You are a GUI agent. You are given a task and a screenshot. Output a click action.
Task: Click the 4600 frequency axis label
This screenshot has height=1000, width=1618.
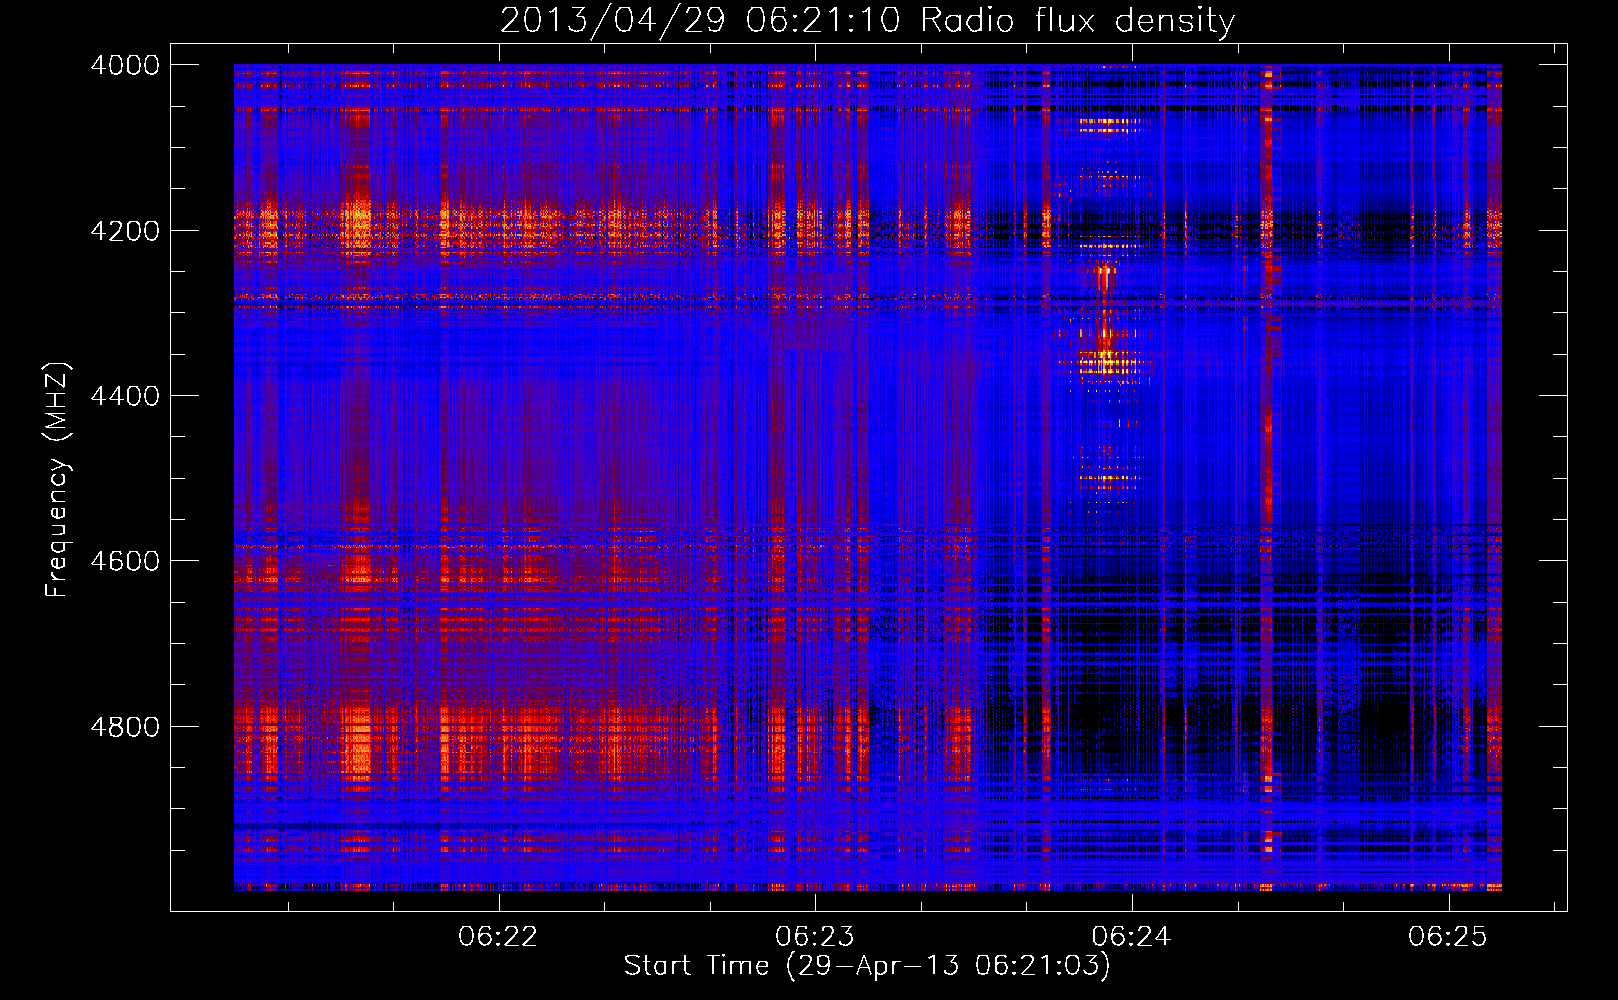pyautogui.click(x=125, y=561)
